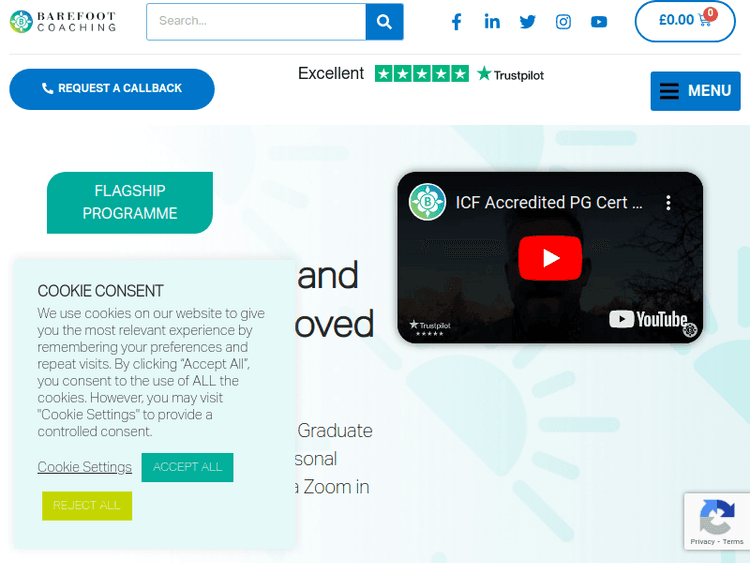Click the magnifying glass search button
This screenshot has height=563, width=750.
click(384, 21)
